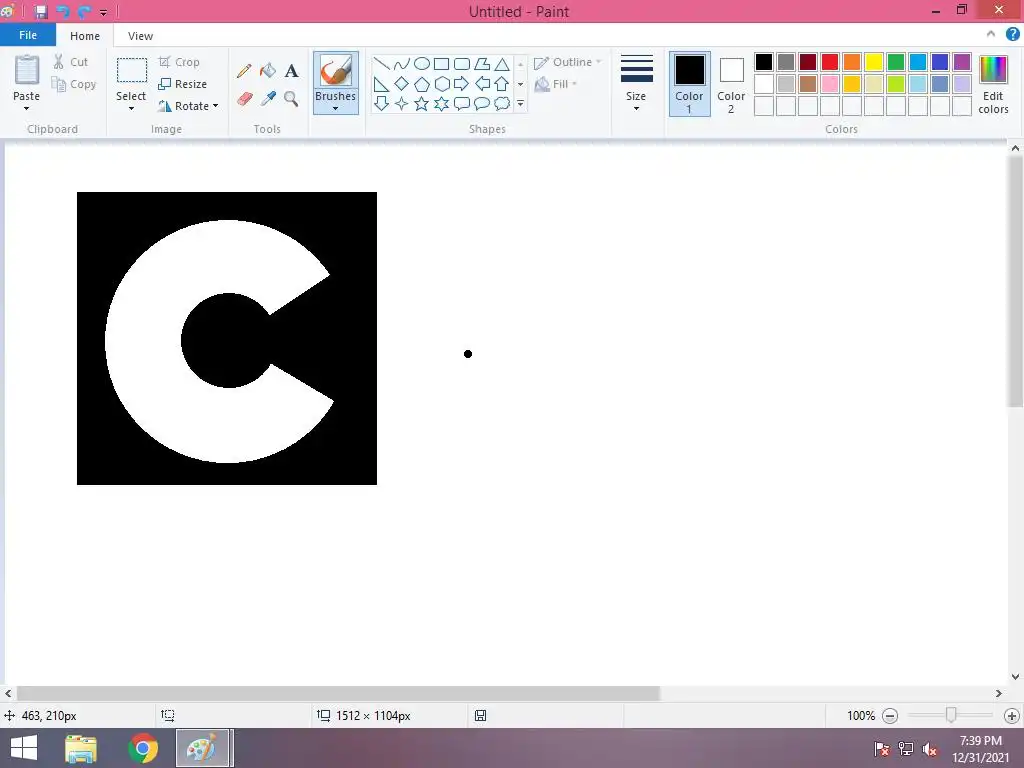Switch to the Home tab
This screenshot has height=768, width=1024.
(x=85, y=36)
